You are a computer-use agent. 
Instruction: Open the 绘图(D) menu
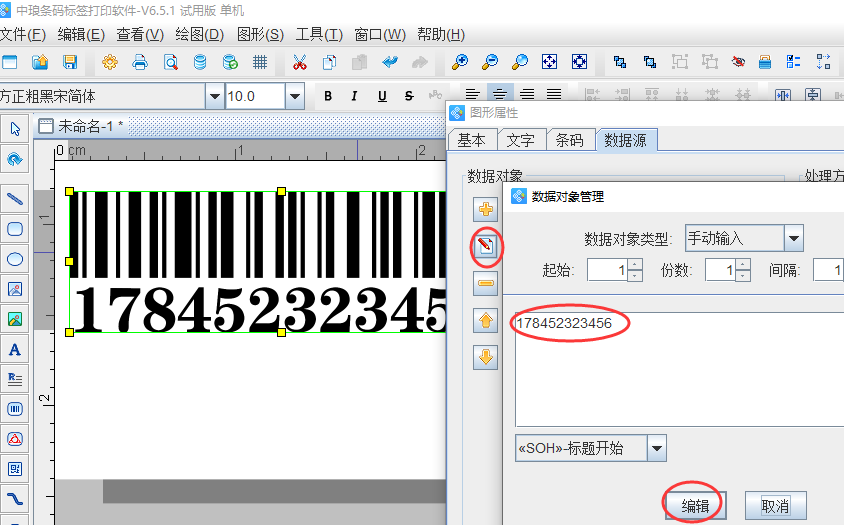200,34
